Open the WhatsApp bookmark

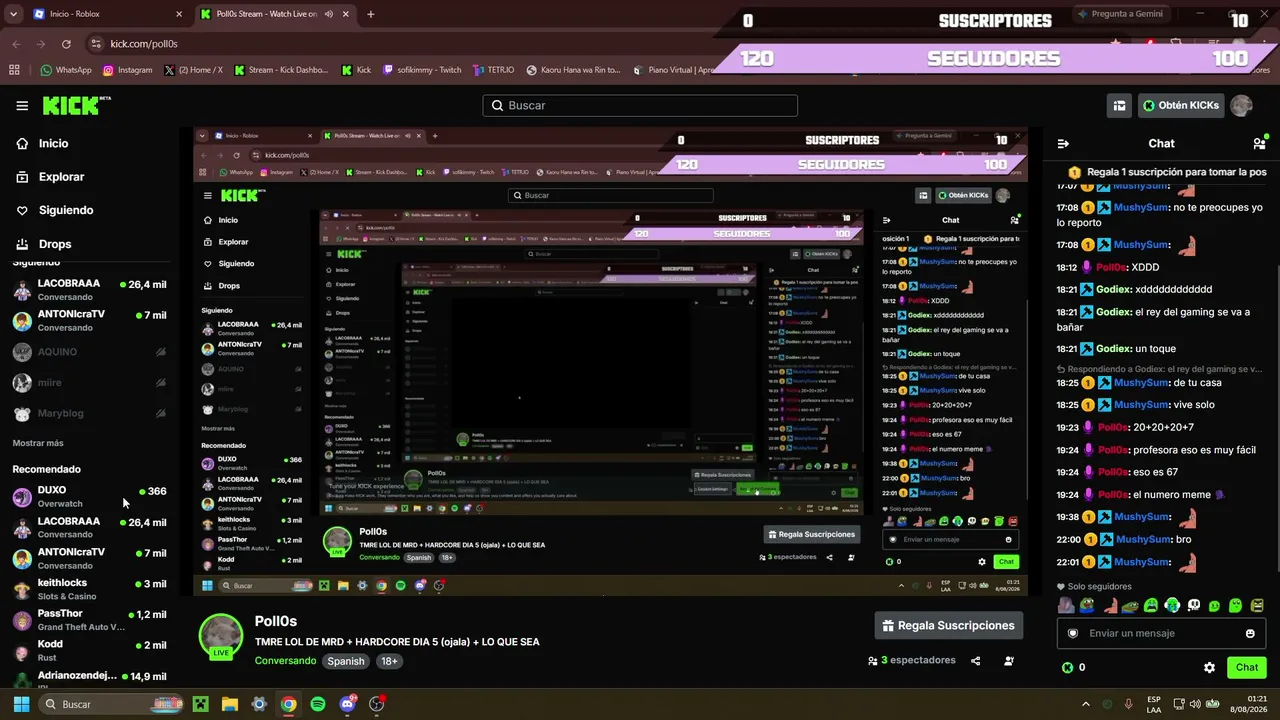pos(66,70)
